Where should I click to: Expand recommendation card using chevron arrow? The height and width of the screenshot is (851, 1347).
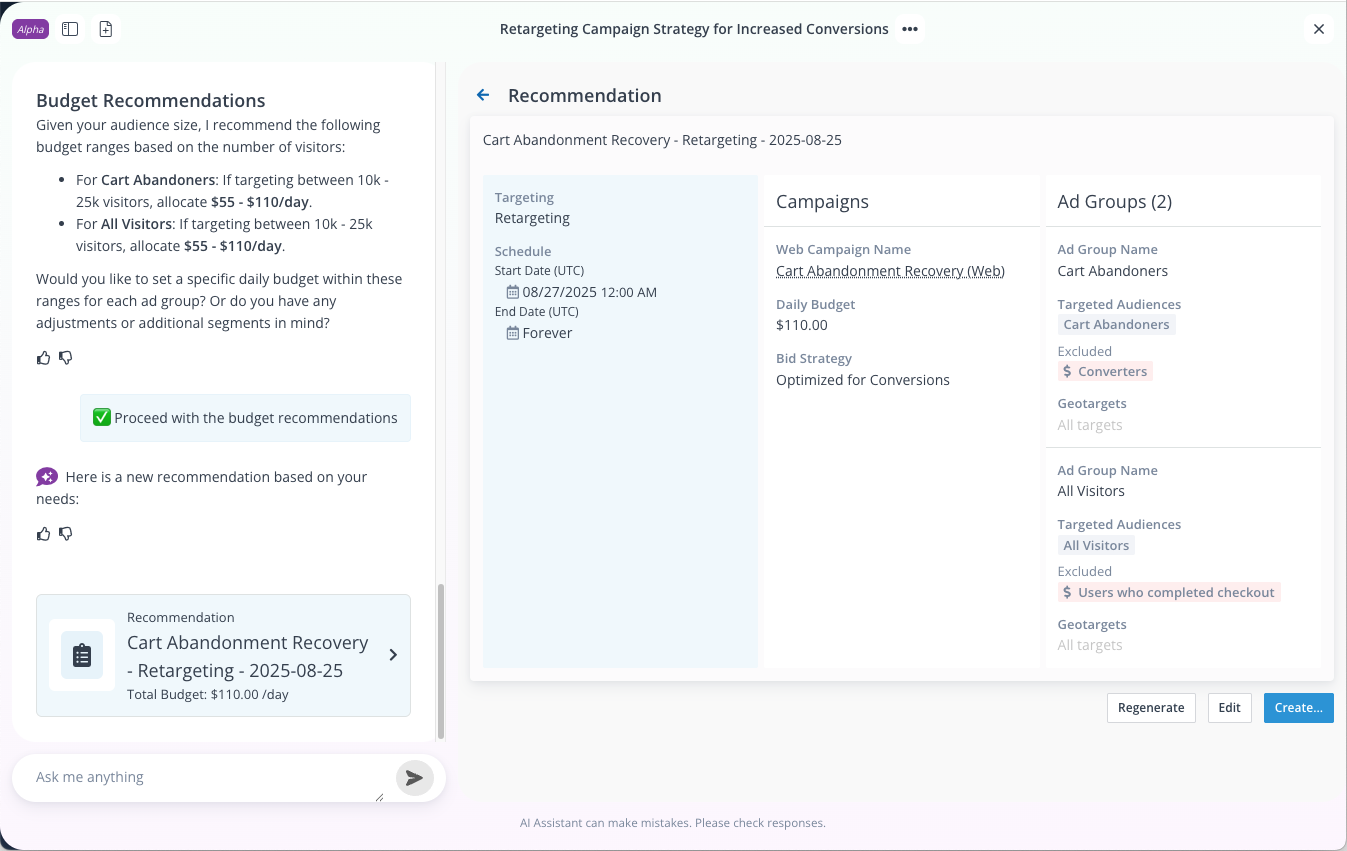pos(393,655)
